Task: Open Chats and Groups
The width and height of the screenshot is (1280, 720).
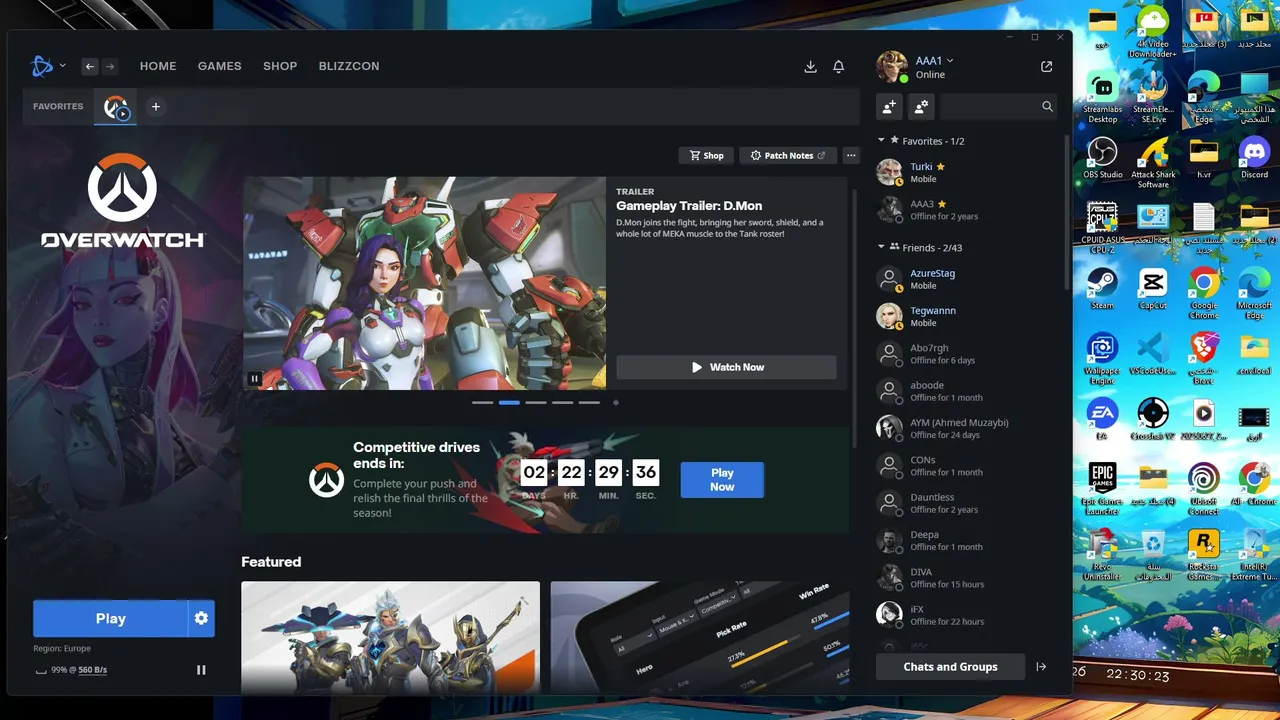Action: [x=950, y=667]
